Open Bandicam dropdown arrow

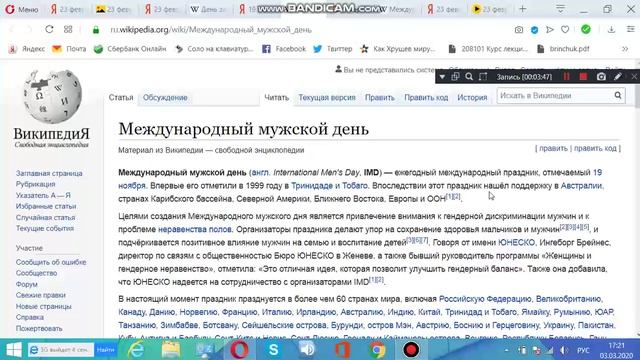click(442, 77)
